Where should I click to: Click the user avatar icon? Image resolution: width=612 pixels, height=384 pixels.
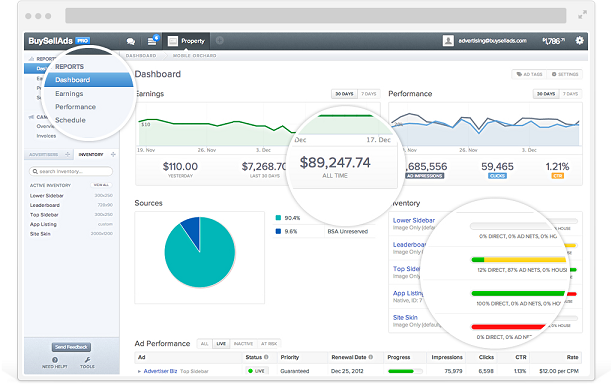point(448,41)
